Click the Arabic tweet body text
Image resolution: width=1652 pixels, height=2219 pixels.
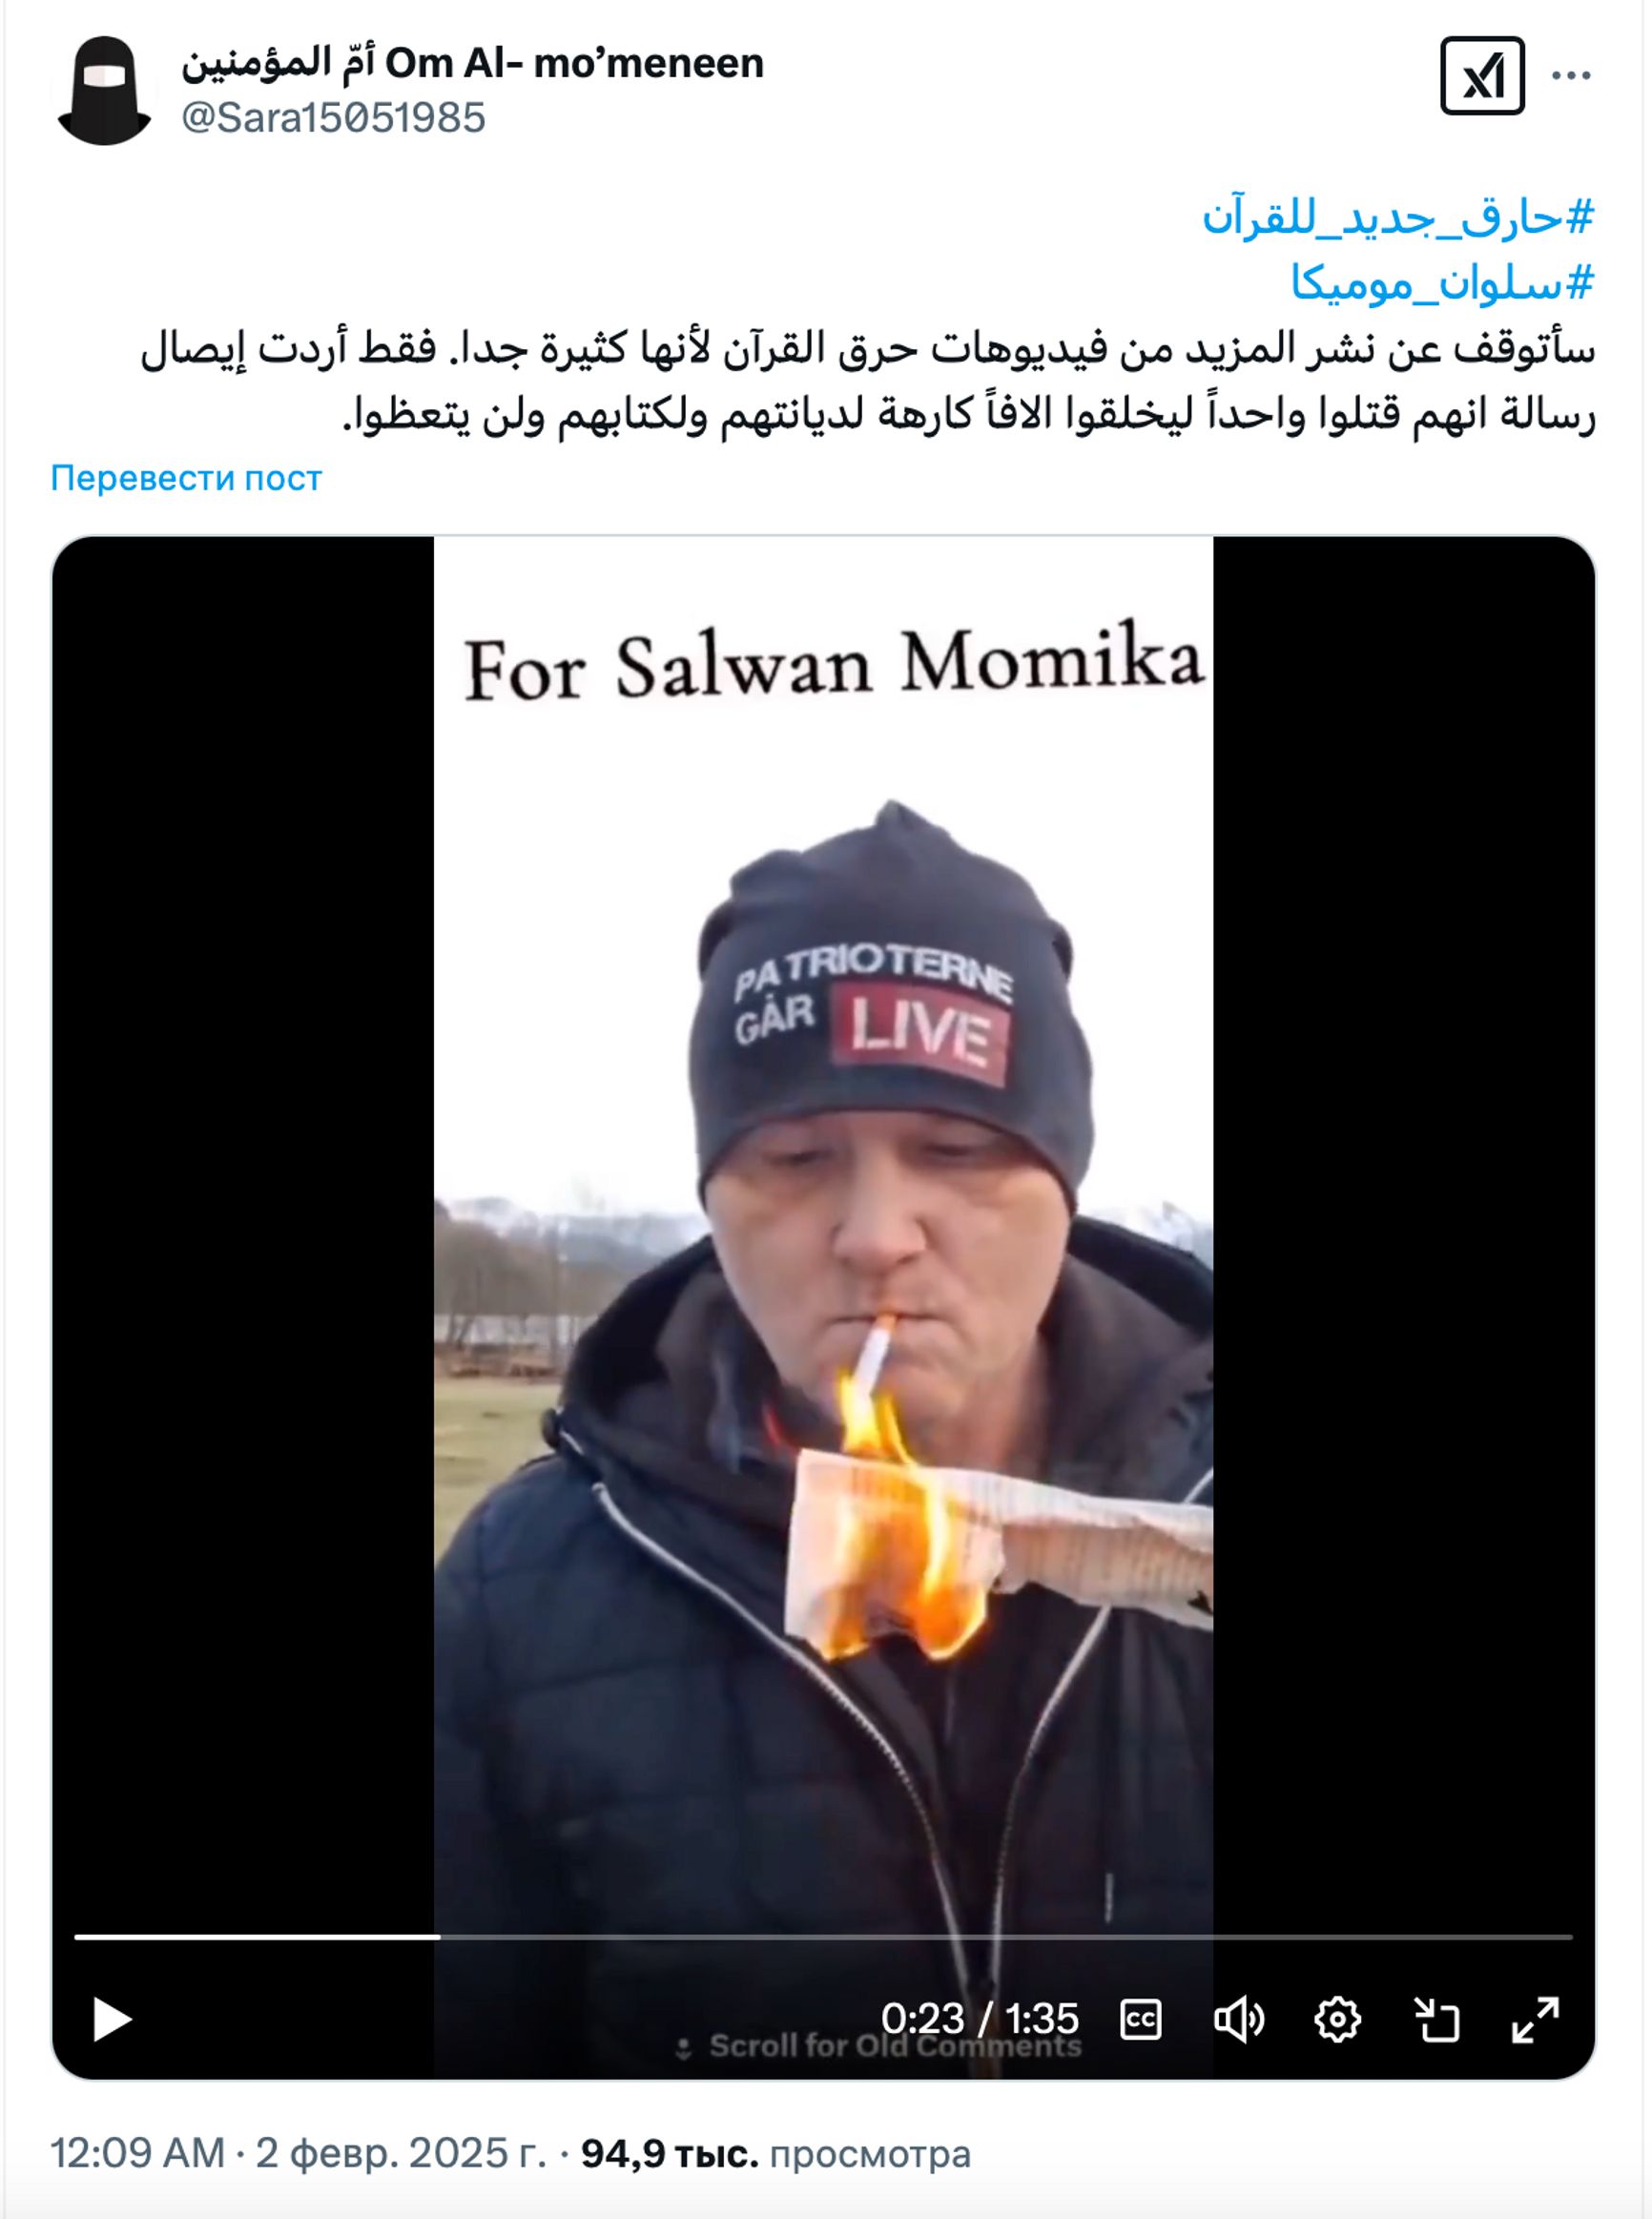point(868,381)
